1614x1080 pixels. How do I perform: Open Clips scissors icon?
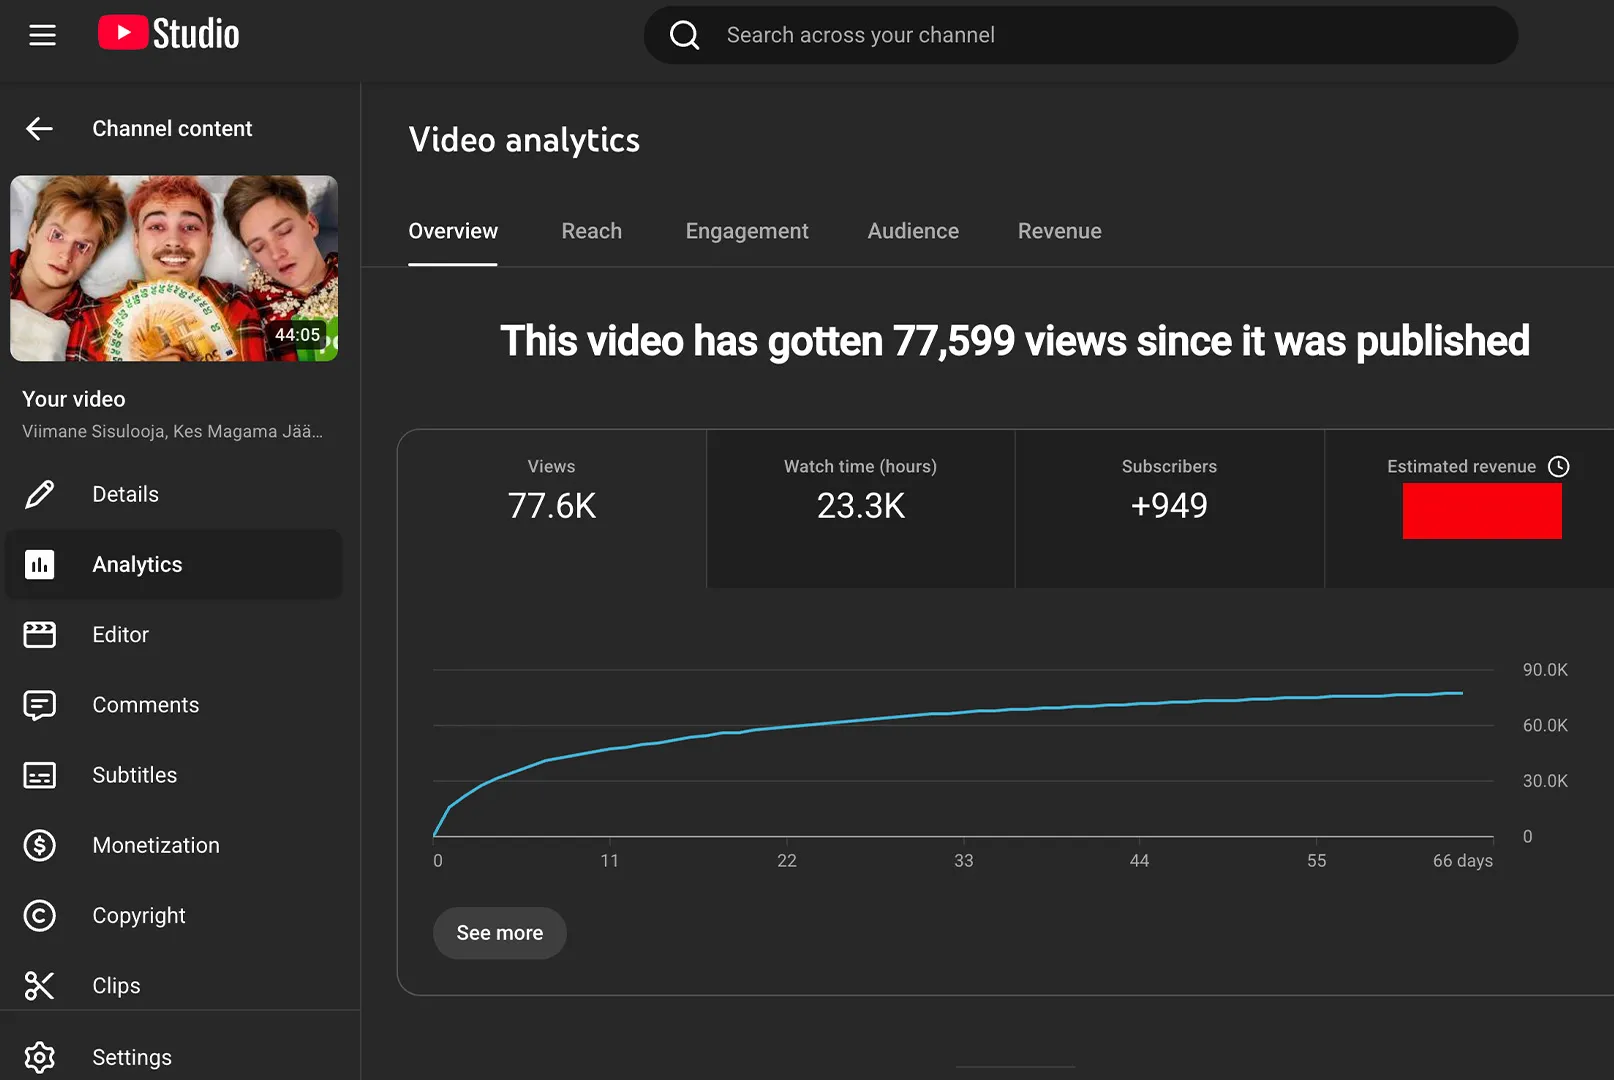40,986
